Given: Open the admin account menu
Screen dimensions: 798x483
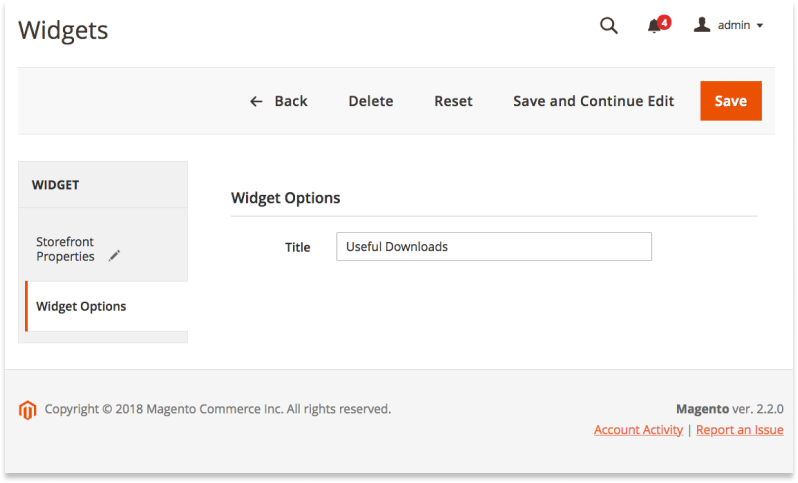Looking at the screenshot, I should [x=728, y=25].
